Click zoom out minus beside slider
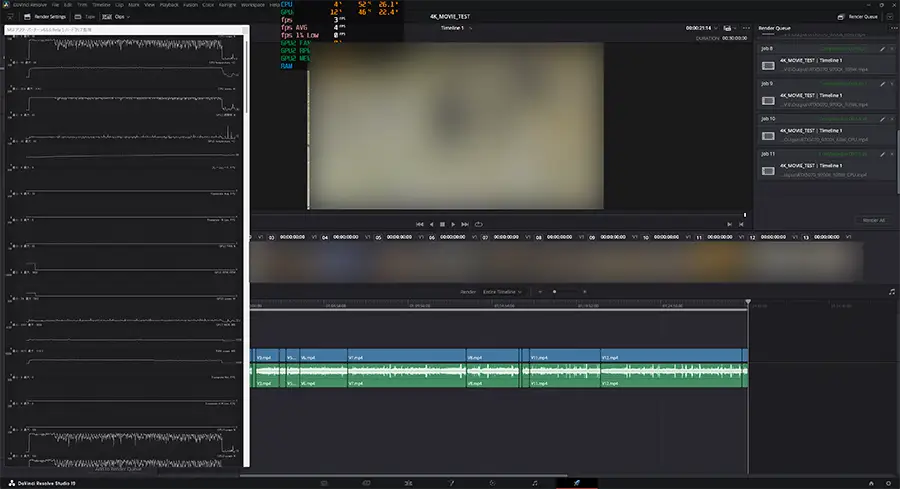This screenshot has height=489, width=900. 540,292
